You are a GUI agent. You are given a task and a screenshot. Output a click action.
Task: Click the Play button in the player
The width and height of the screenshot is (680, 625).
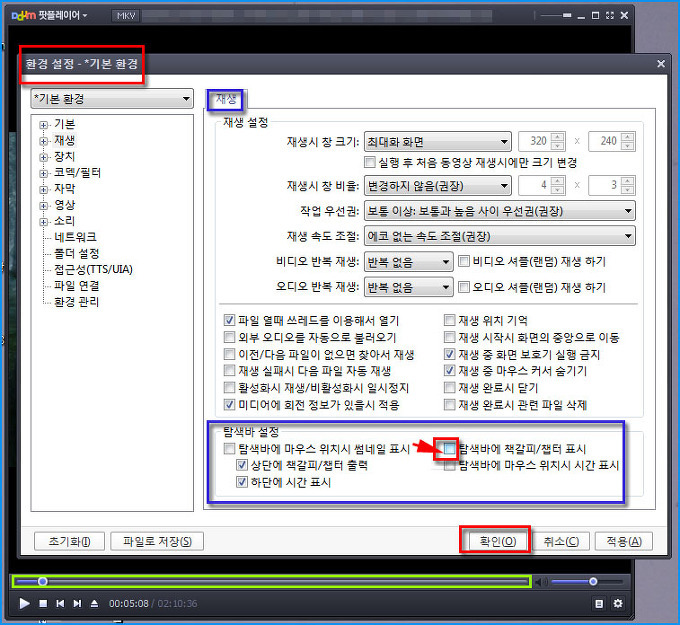(x=24, y=603)
